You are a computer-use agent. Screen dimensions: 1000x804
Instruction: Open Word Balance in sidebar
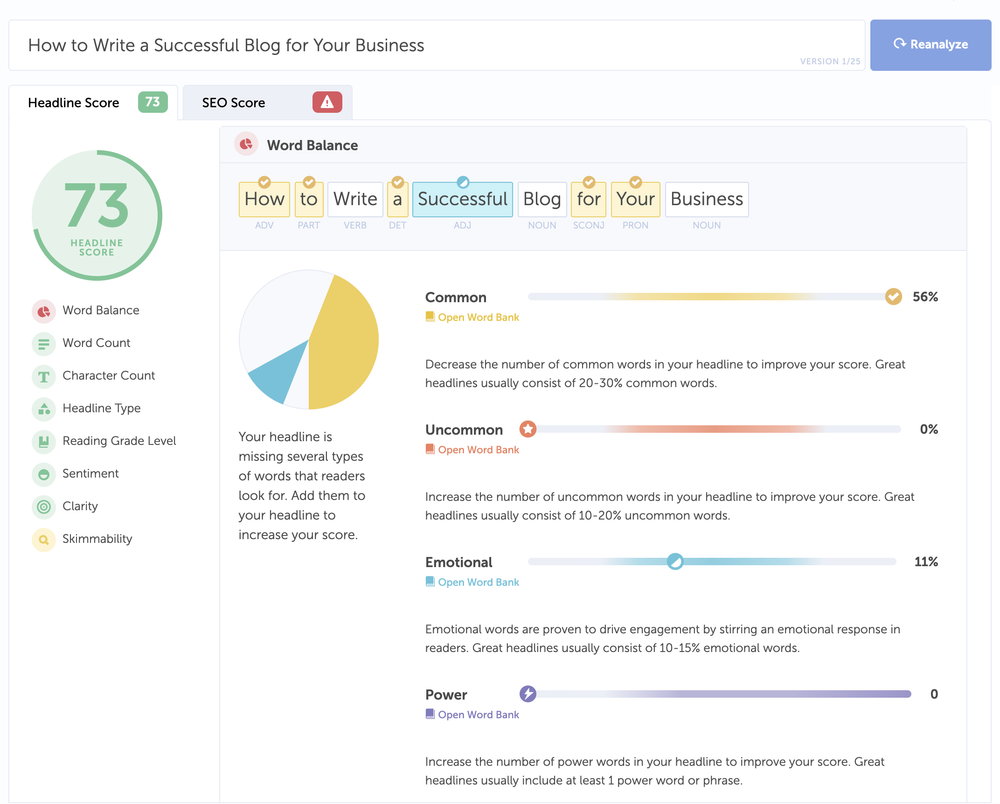(x=101, y=311)
